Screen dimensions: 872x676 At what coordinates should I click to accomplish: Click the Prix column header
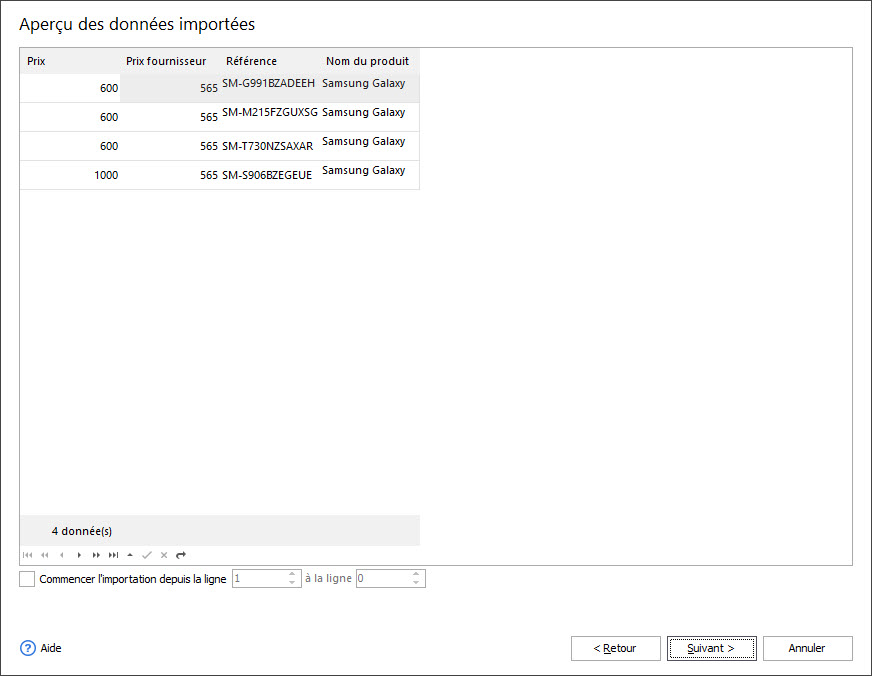[70, 61]
